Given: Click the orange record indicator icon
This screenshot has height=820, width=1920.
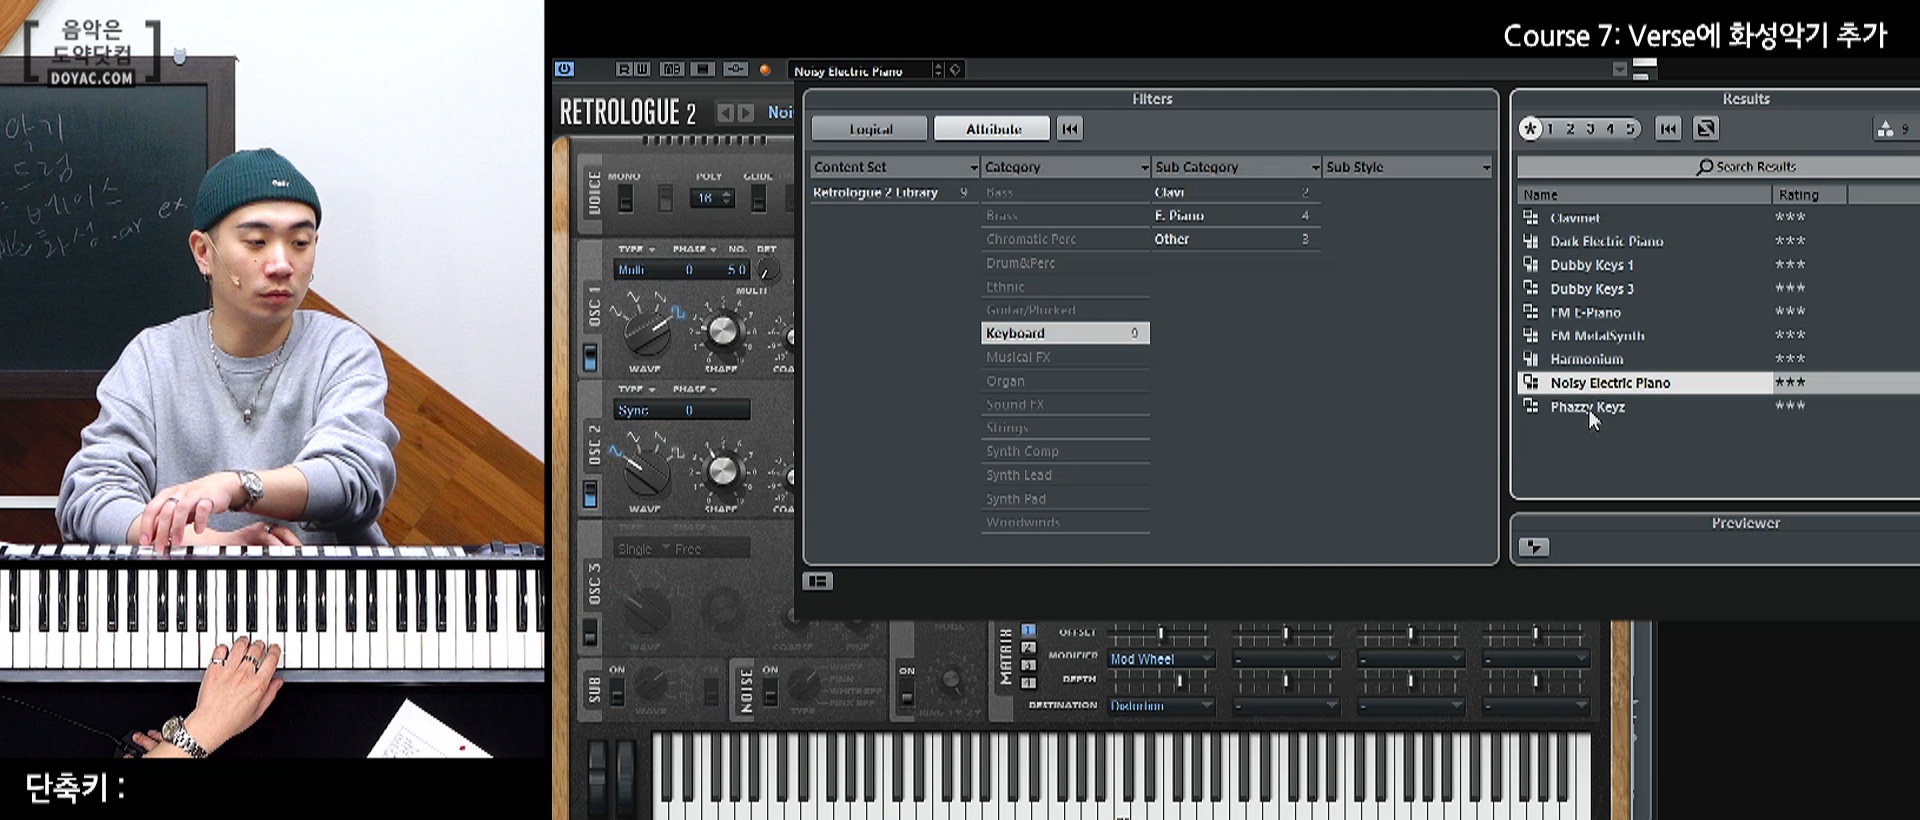Looking at the screenshot, I should click(x=765, y=70).
